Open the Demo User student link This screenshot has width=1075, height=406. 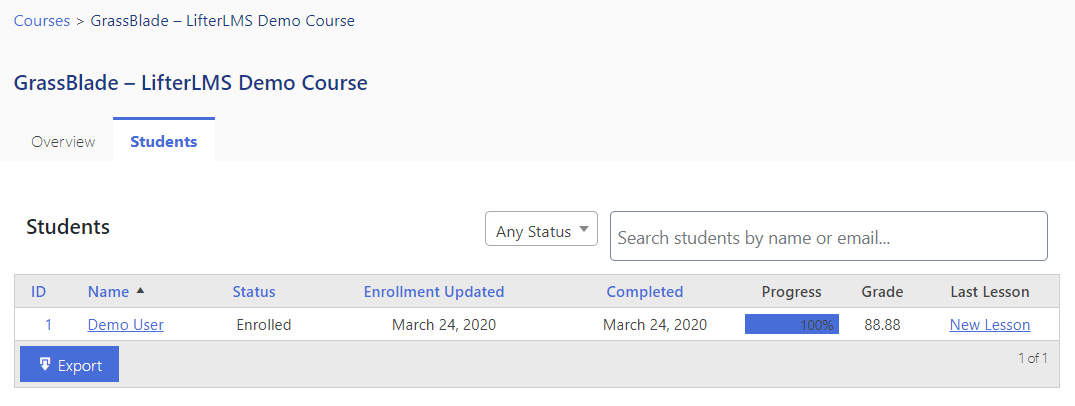(x=125, y=324)
